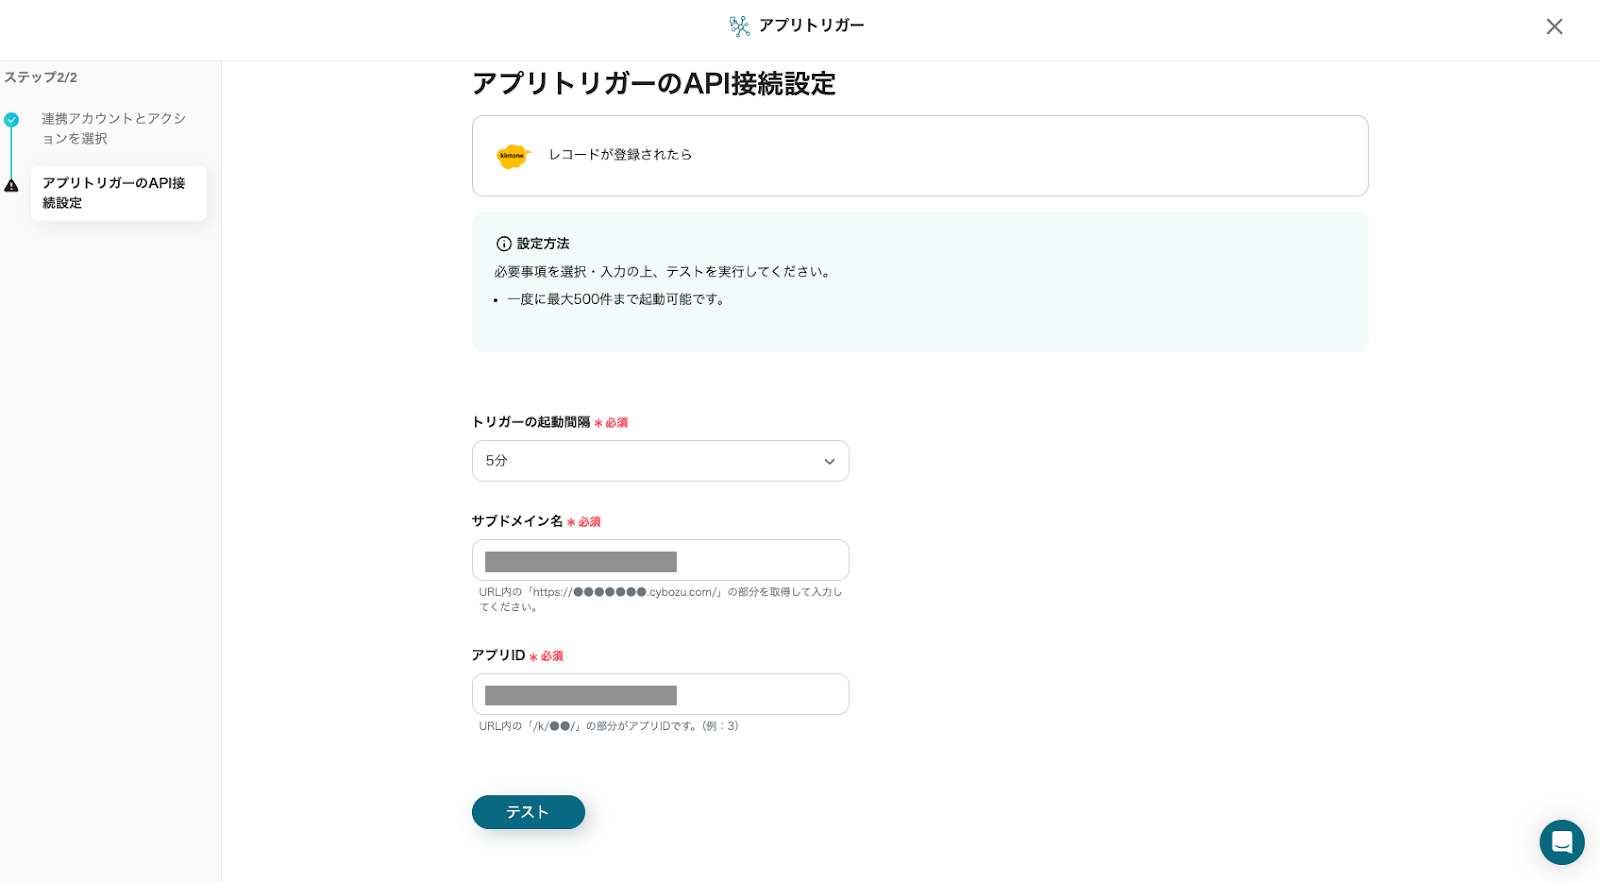
Task: Click the warning icon beside API接続設定 step
Action: coord(11,186)
